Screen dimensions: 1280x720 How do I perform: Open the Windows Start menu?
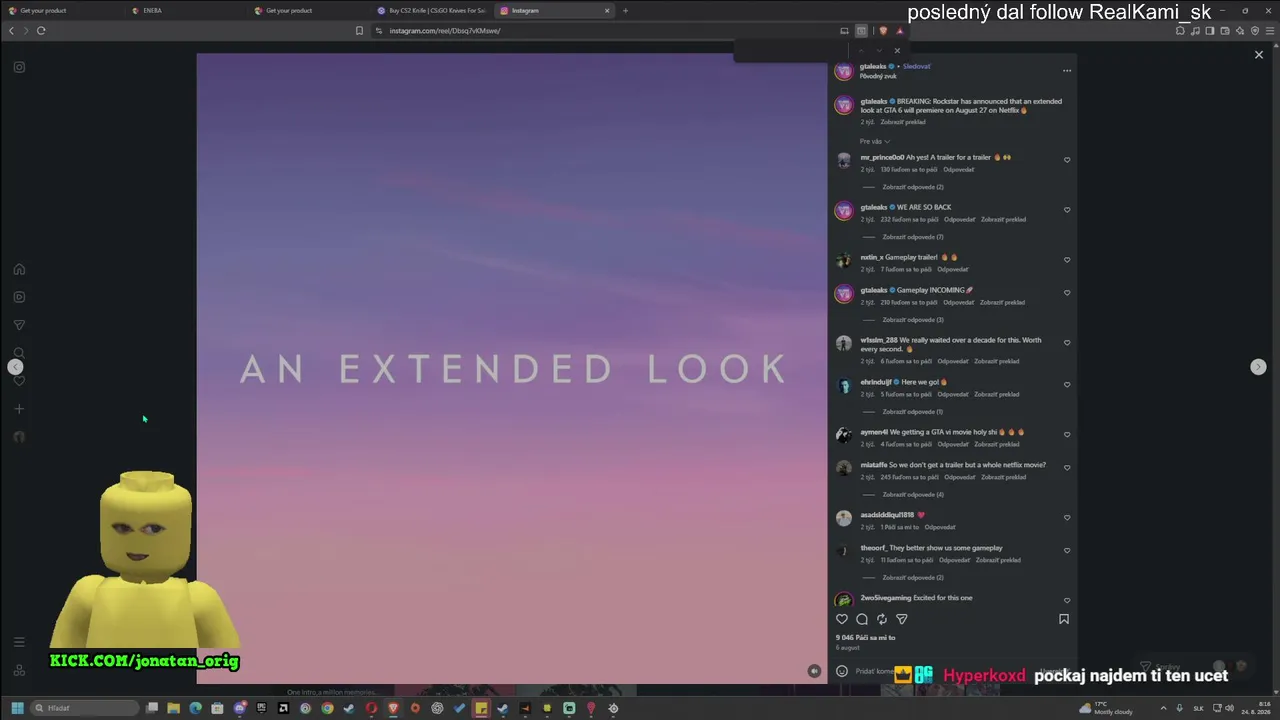coord(17,708)
